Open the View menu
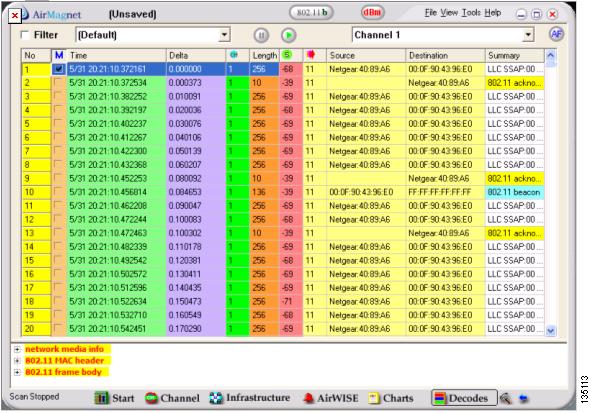591x413 pixels. (x=449, y=13)
